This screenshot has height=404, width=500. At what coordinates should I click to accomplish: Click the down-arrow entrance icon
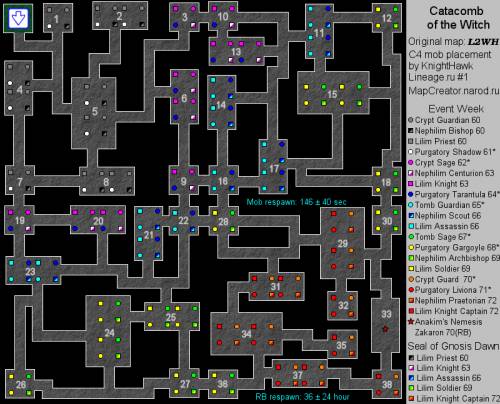click(x=18, y=18)
